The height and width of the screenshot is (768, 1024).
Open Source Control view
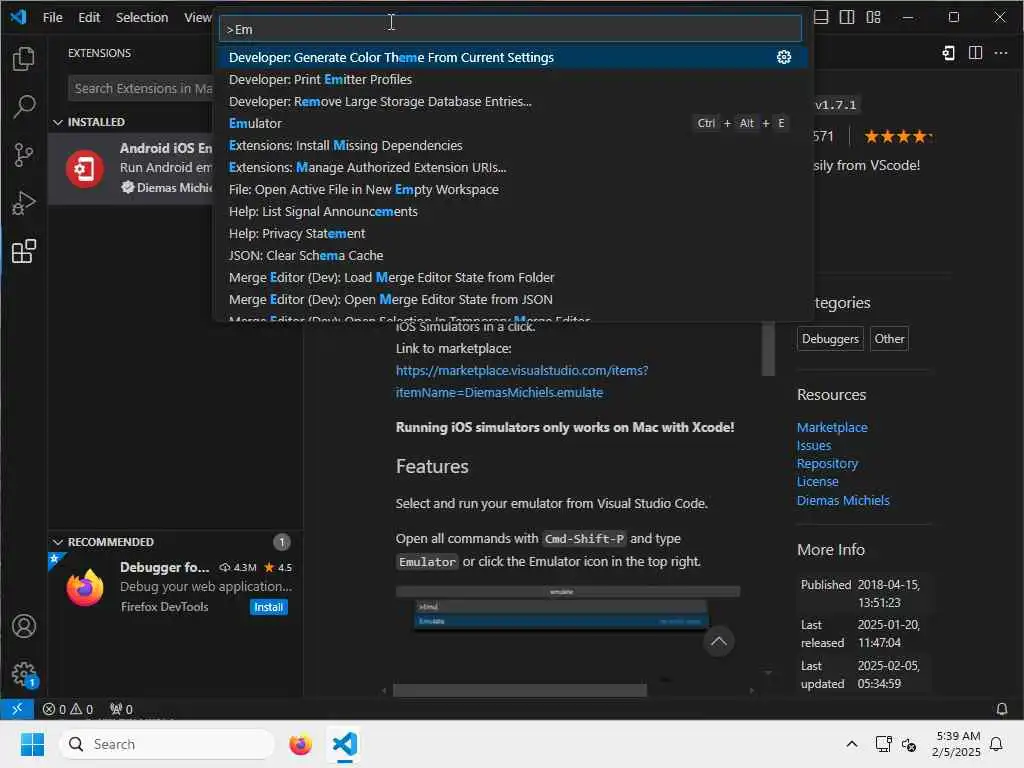tap(24, 155)
